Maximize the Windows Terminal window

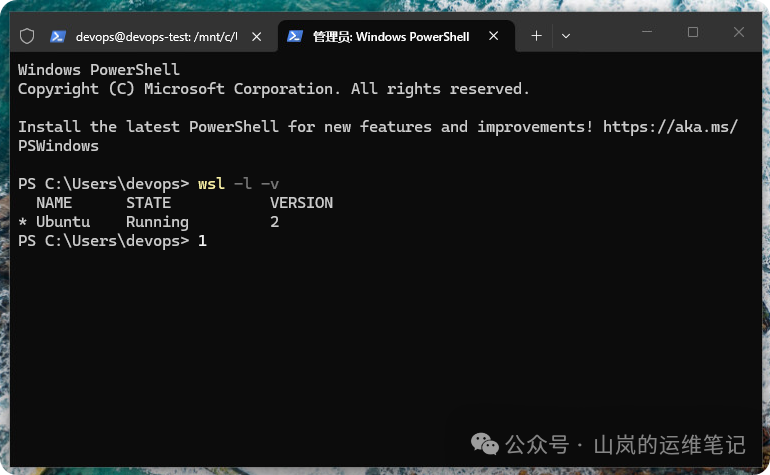pos(692,32)
